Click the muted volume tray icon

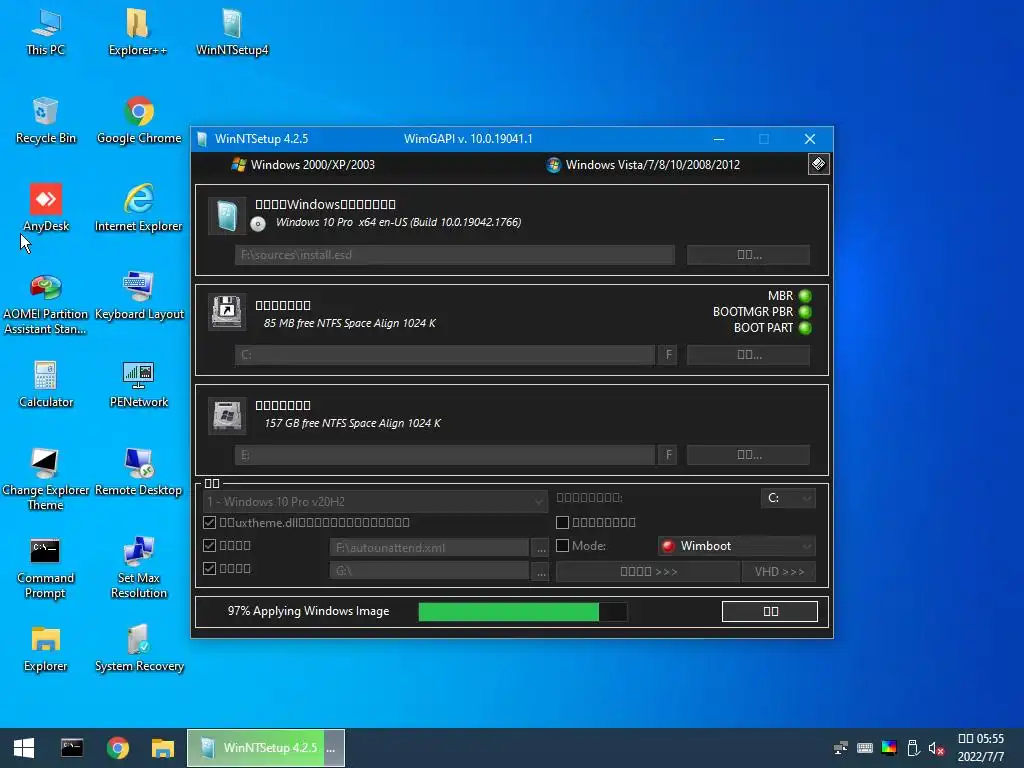pos(936,748)
